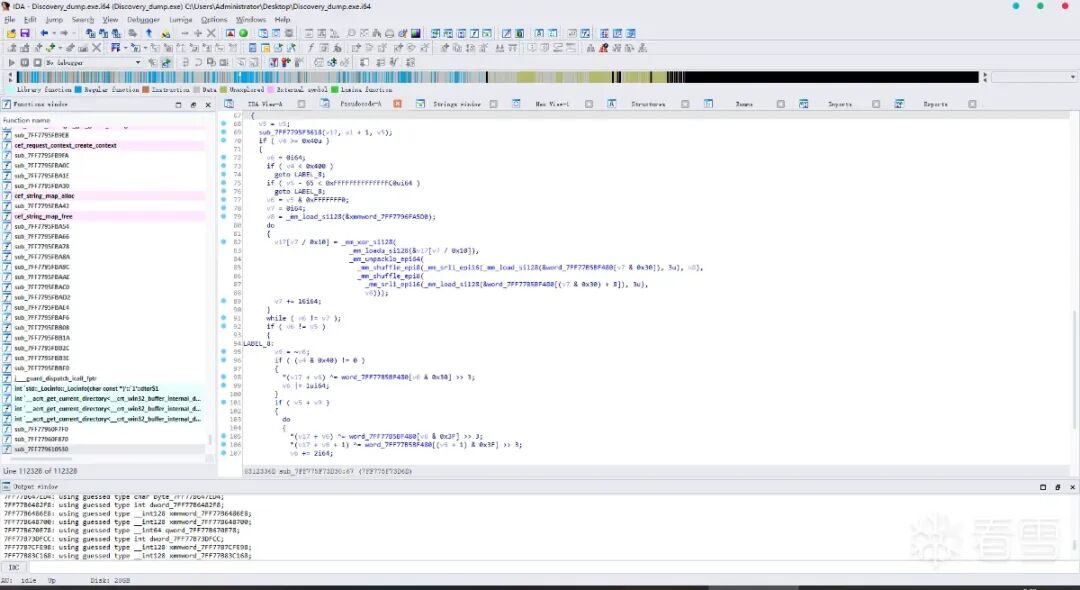
Task: Click goto LABEL_8 at code line 74
Action: [x=299, y=174]
